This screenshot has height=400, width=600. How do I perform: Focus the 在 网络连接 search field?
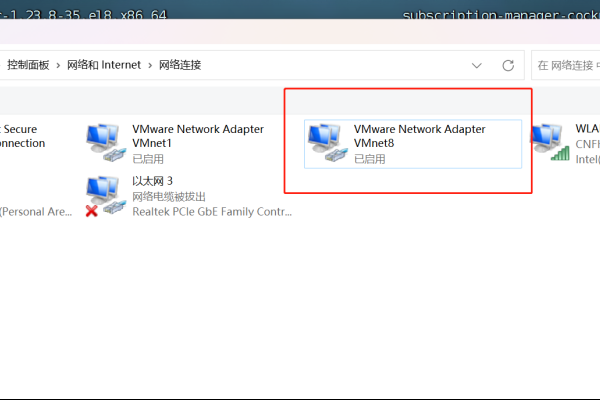566,65
